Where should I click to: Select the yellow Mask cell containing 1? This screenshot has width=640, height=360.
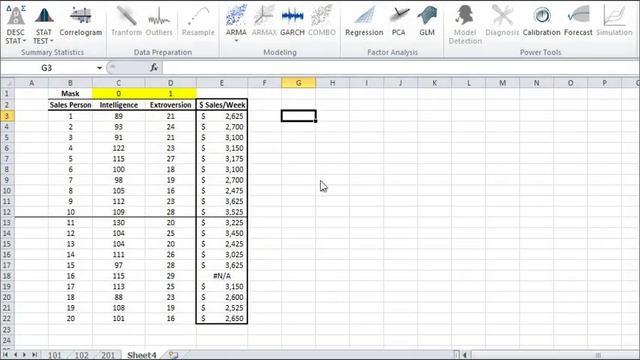coord(171,93)
